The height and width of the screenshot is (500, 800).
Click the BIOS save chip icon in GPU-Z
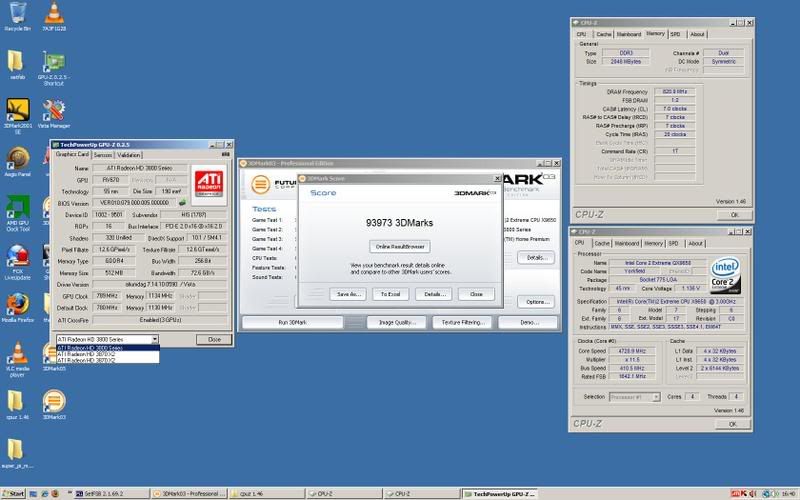(x=183, y=203)
